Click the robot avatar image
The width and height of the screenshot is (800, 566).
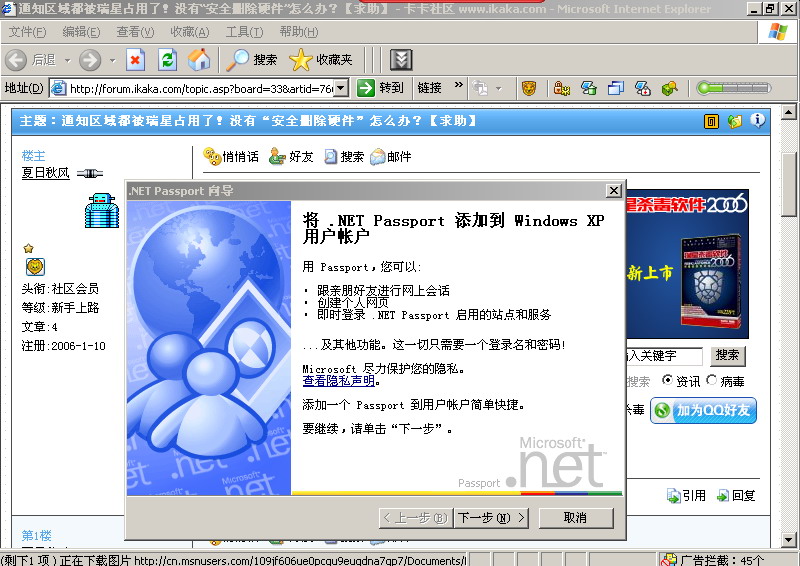click(102, 210)
